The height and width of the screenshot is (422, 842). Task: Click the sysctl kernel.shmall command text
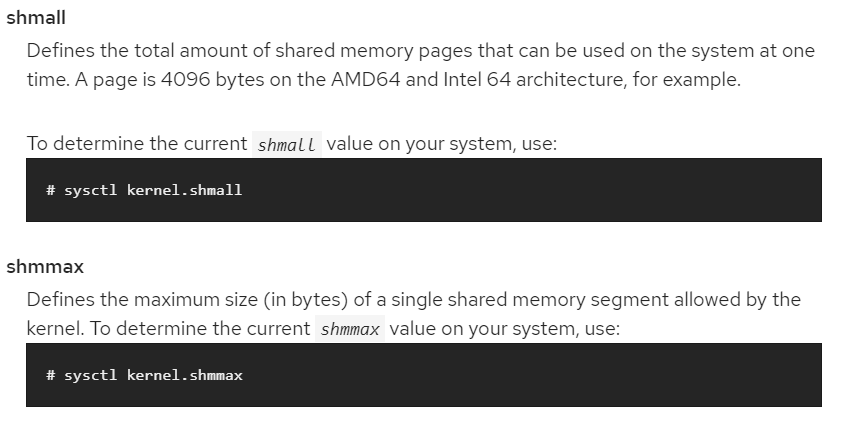[153, 190]
